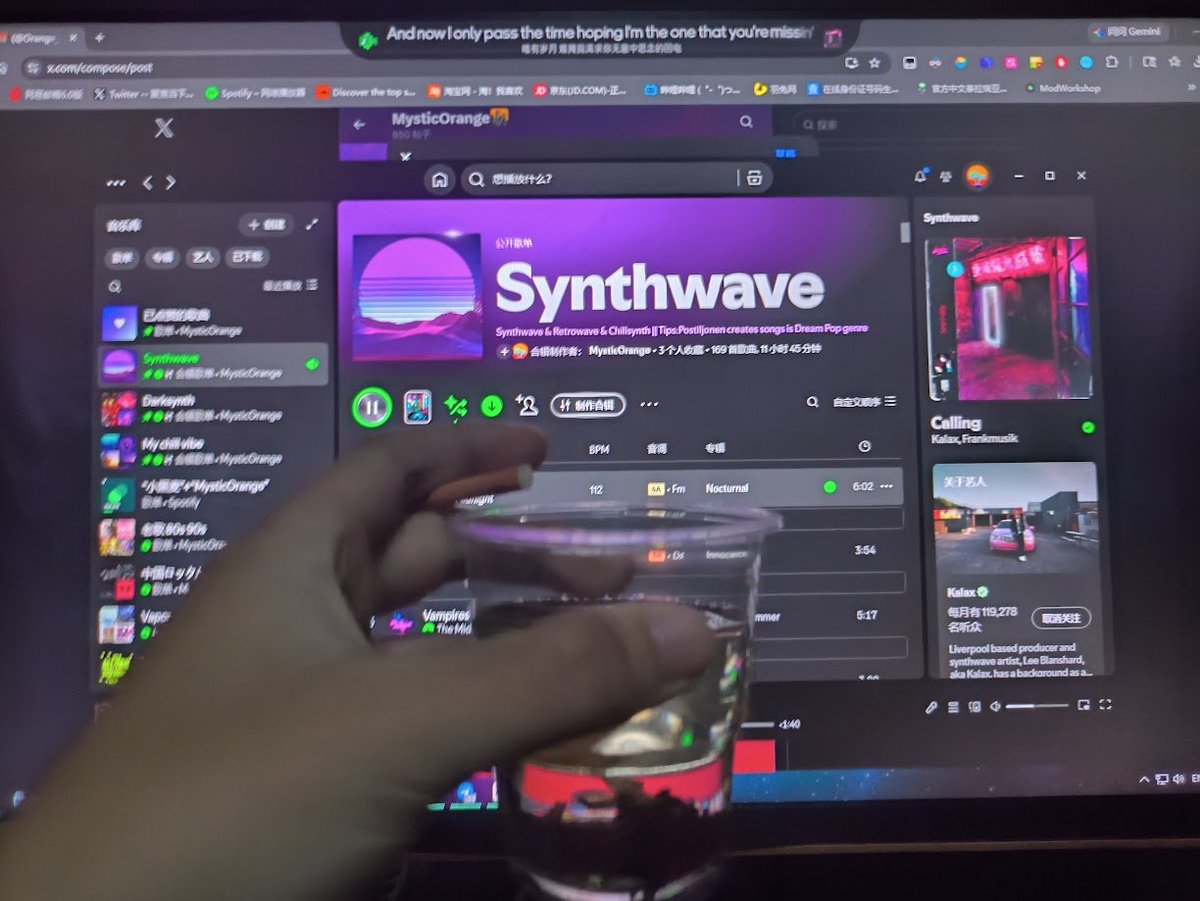
Task: Click the Synthwave playlist cover art
Action: coord(418,297)
